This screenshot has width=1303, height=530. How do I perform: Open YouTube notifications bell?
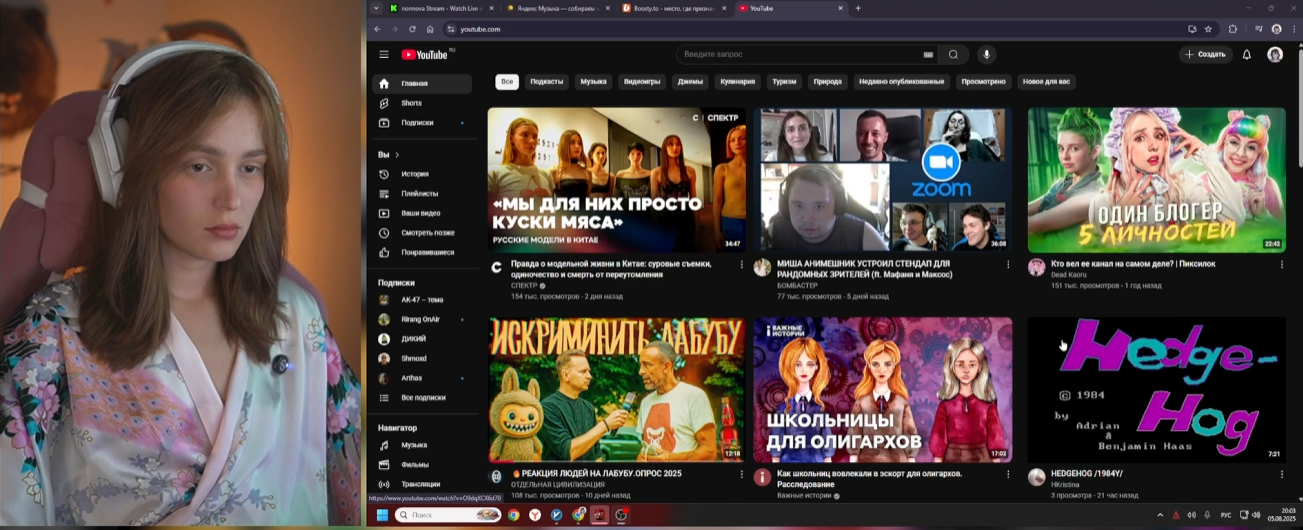pyautogui.click(x=1247, y=55)
